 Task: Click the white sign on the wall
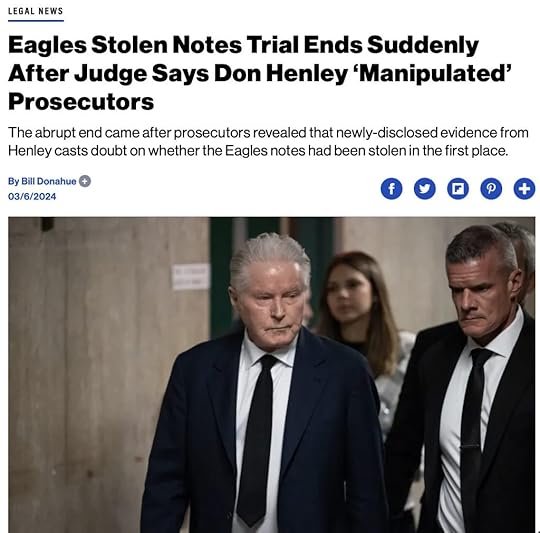point(190,276)
